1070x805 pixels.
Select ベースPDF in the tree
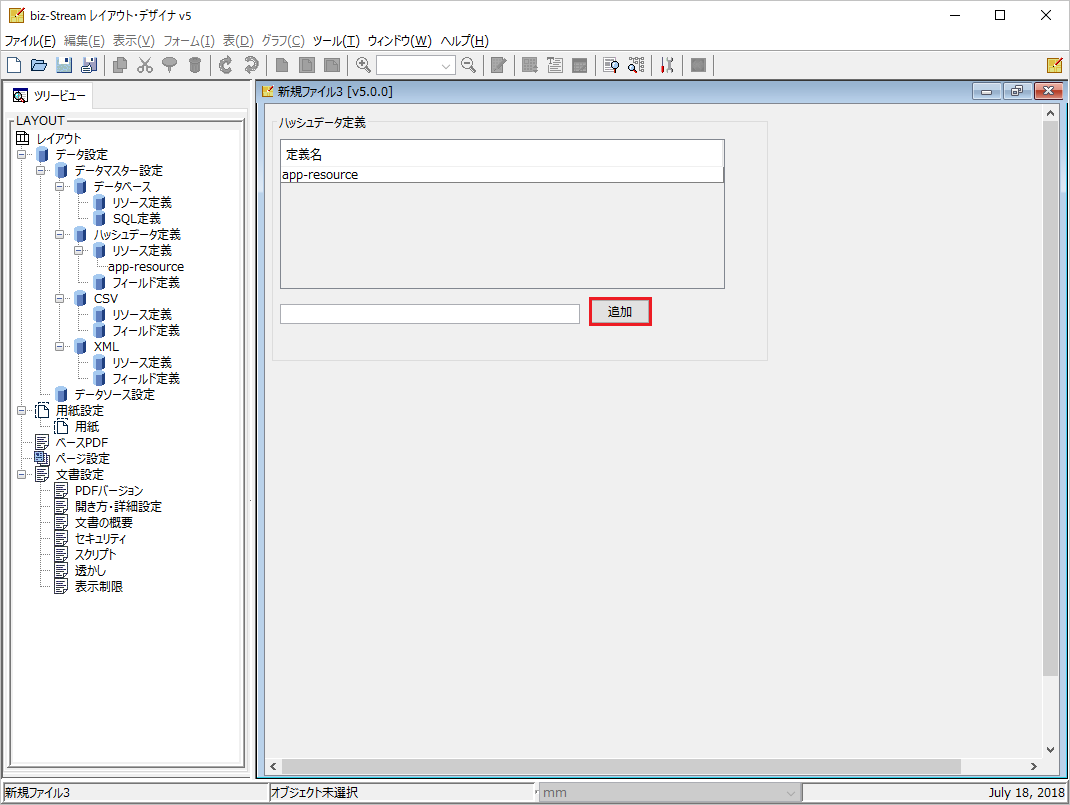81,443
